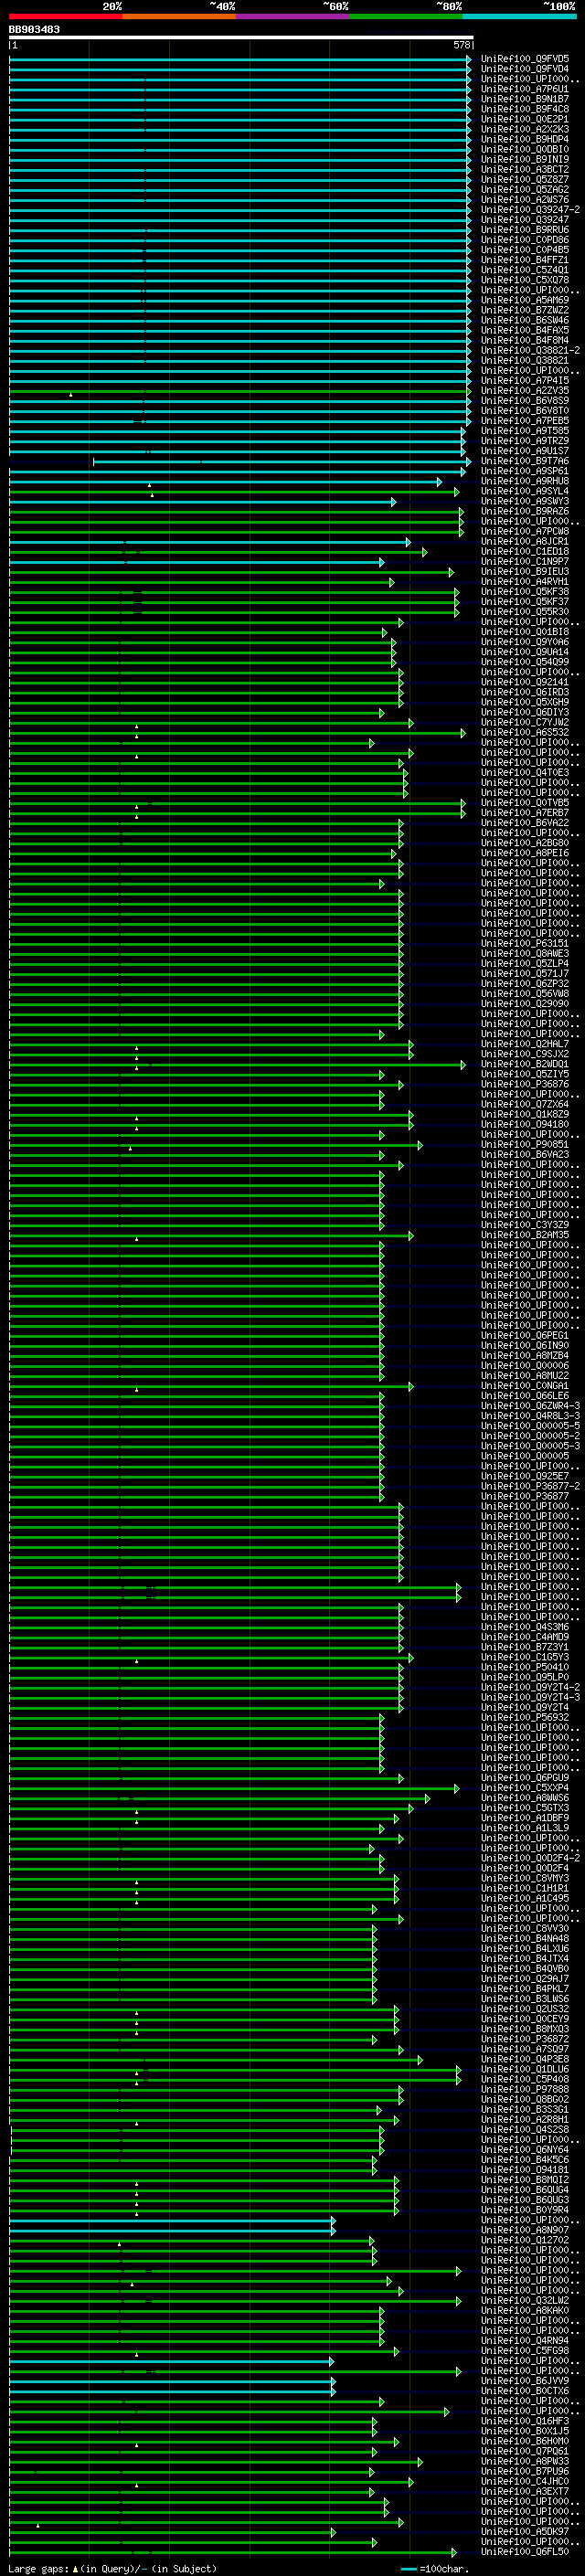Click the red ~20% identity legend bar
The width and height of the screenshot is (585, 2576).
(65, 16)
